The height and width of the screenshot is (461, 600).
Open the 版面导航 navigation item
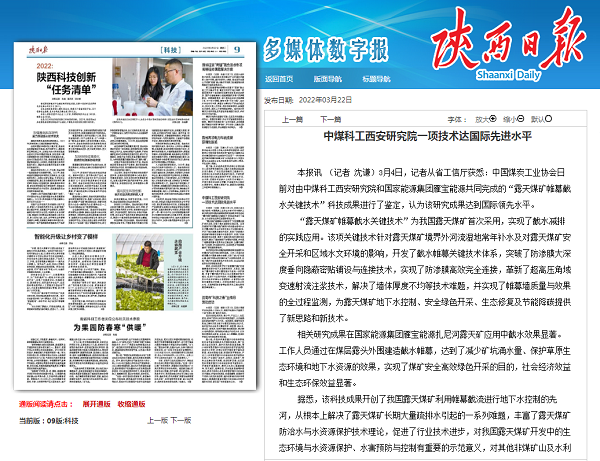328,79
